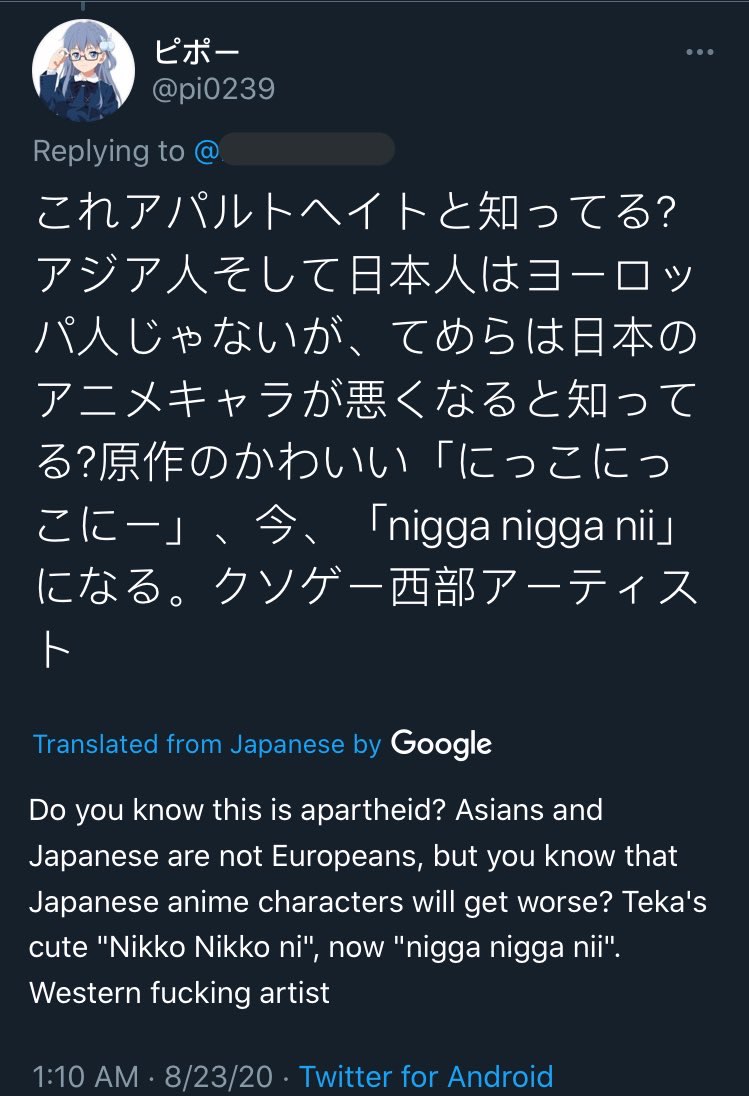Screen dimensions: 749x1096
Task: Open the three-dot more options menu
Action: 699,52
